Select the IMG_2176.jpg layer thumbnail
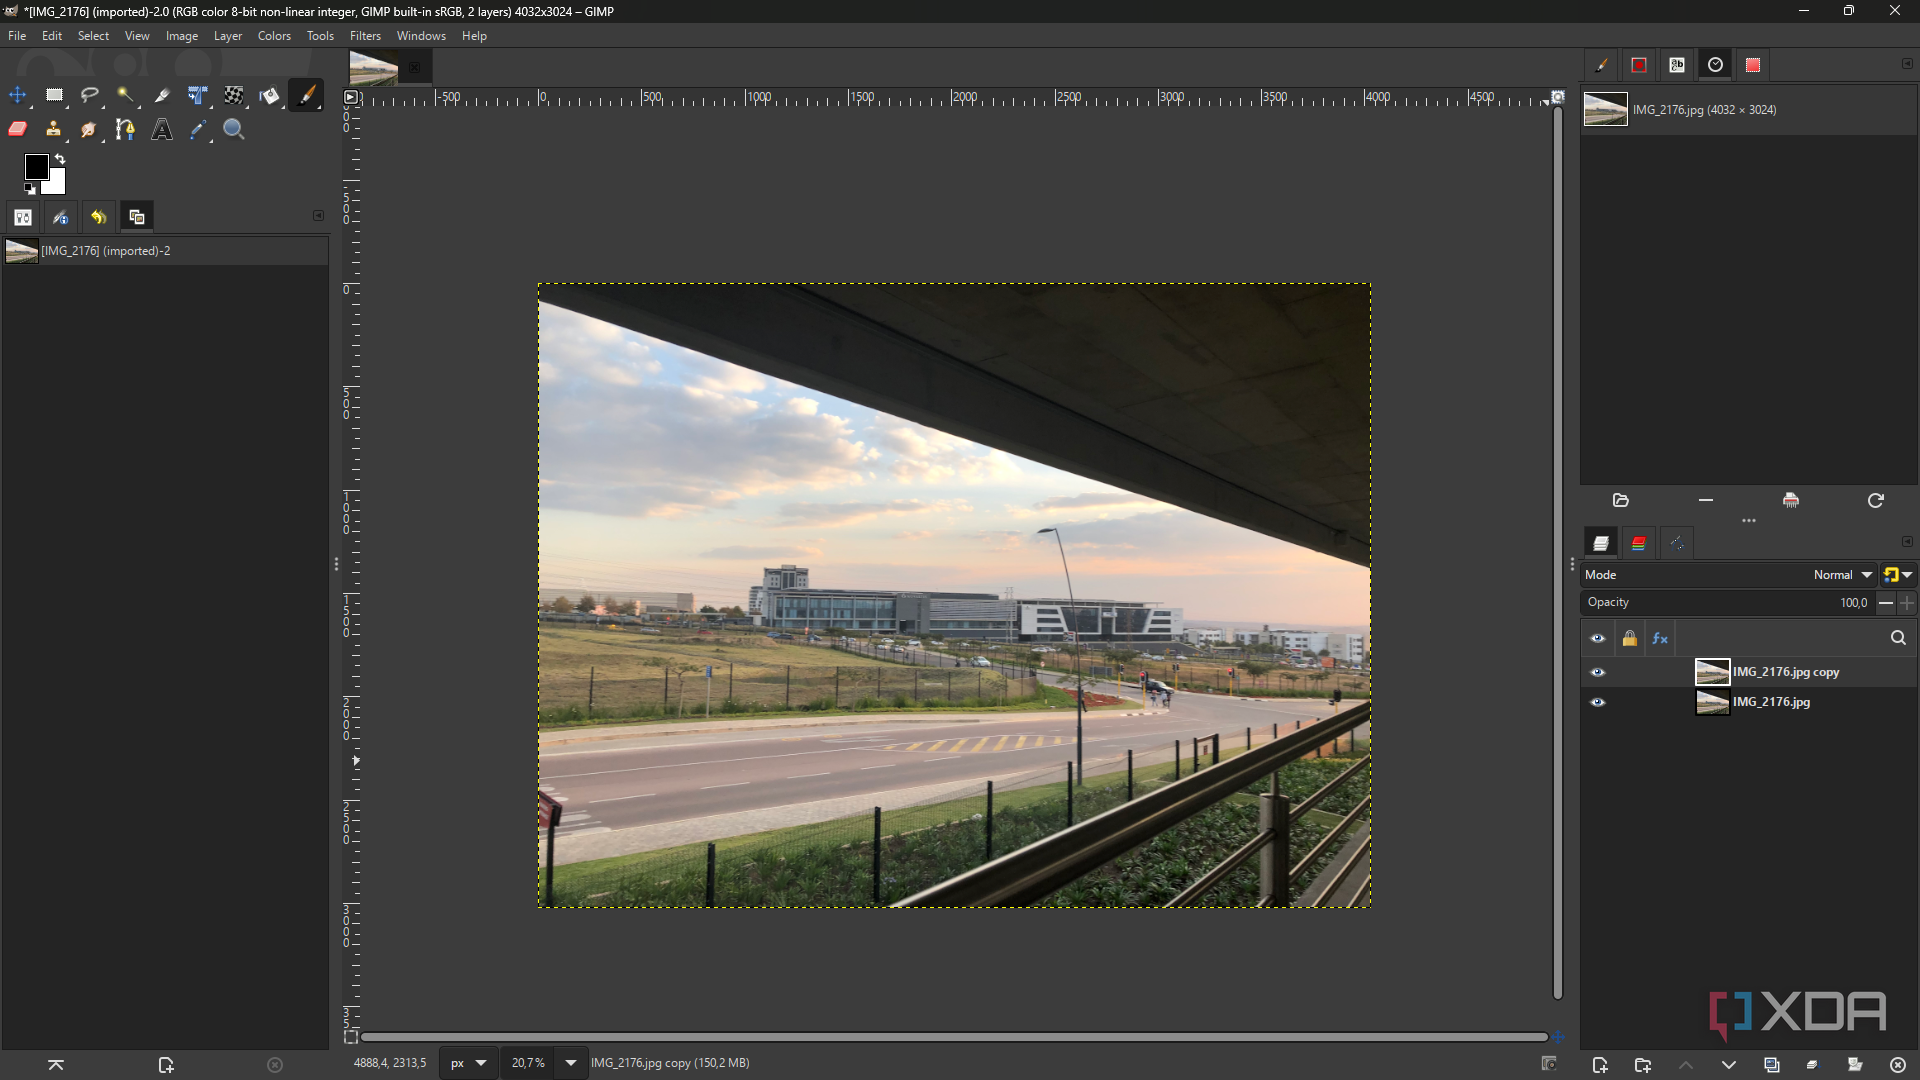This screenshot has height=1080, width=1920. (1712, 702)
